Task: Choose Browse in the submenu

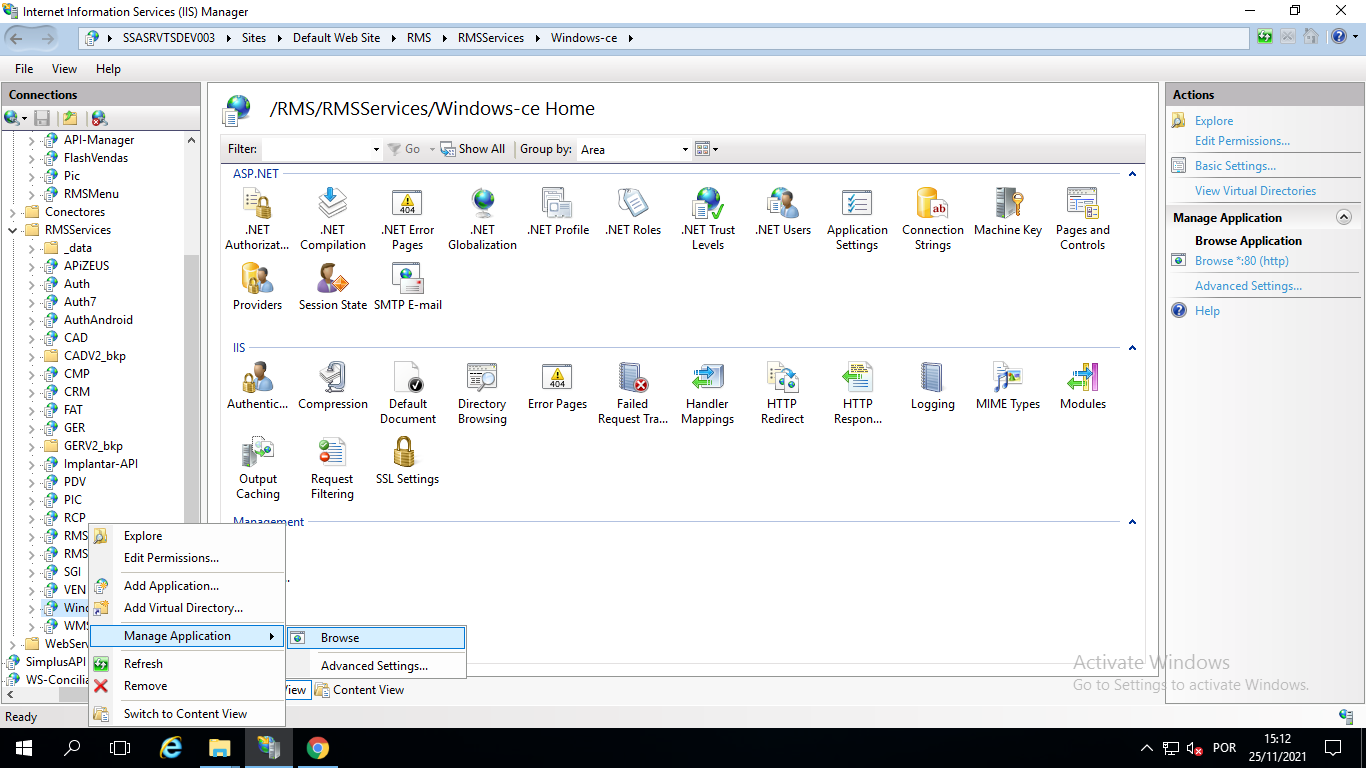Action: (376, 638)
